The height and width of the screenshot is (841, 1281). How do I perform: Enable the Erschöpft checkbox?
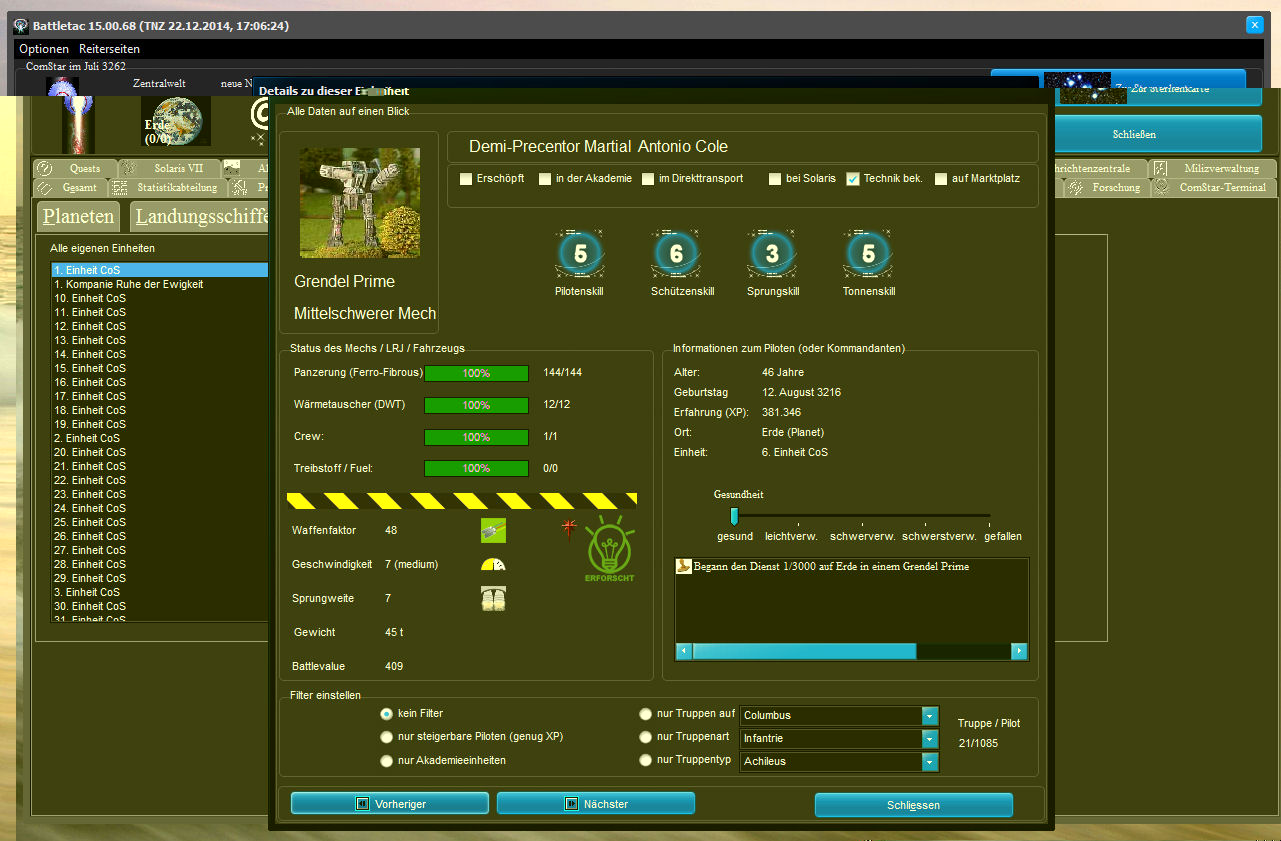(465, 179)
